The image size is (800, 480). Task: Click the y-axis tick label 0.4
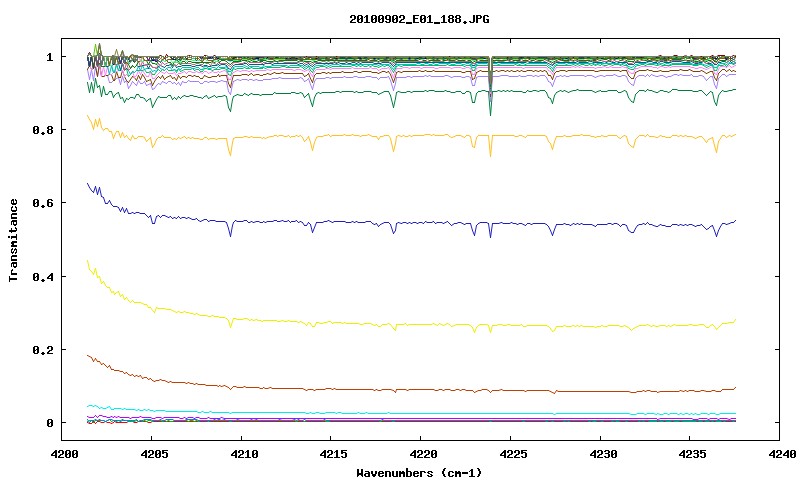pos(42,276)
